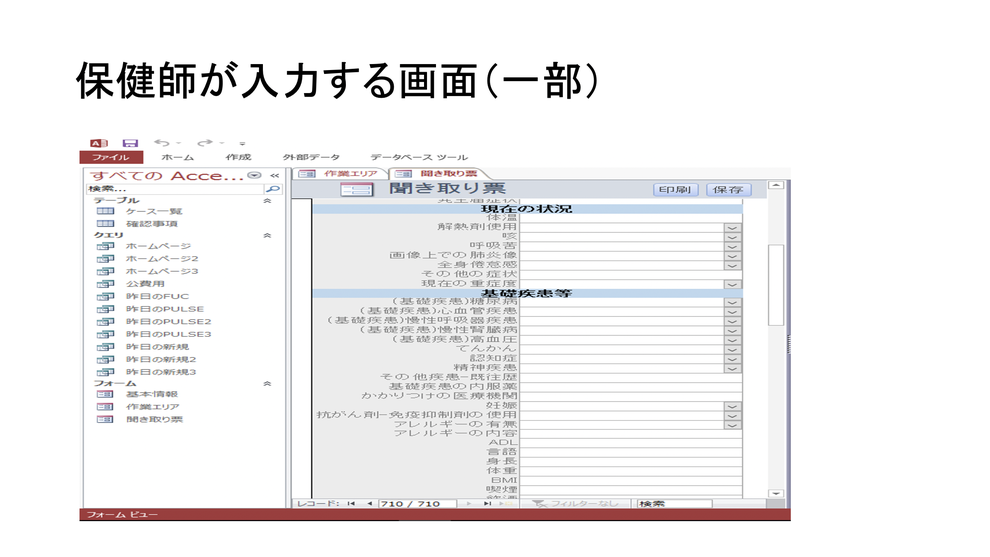Switch to the 外部データ ribbon tab

click(x=311, y=157)
